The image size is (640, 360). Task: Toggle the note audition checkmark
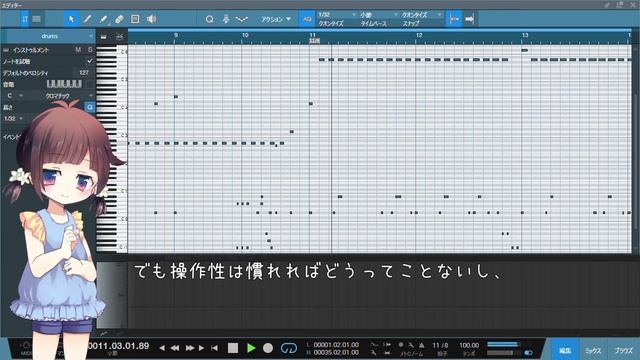[90, 61]
